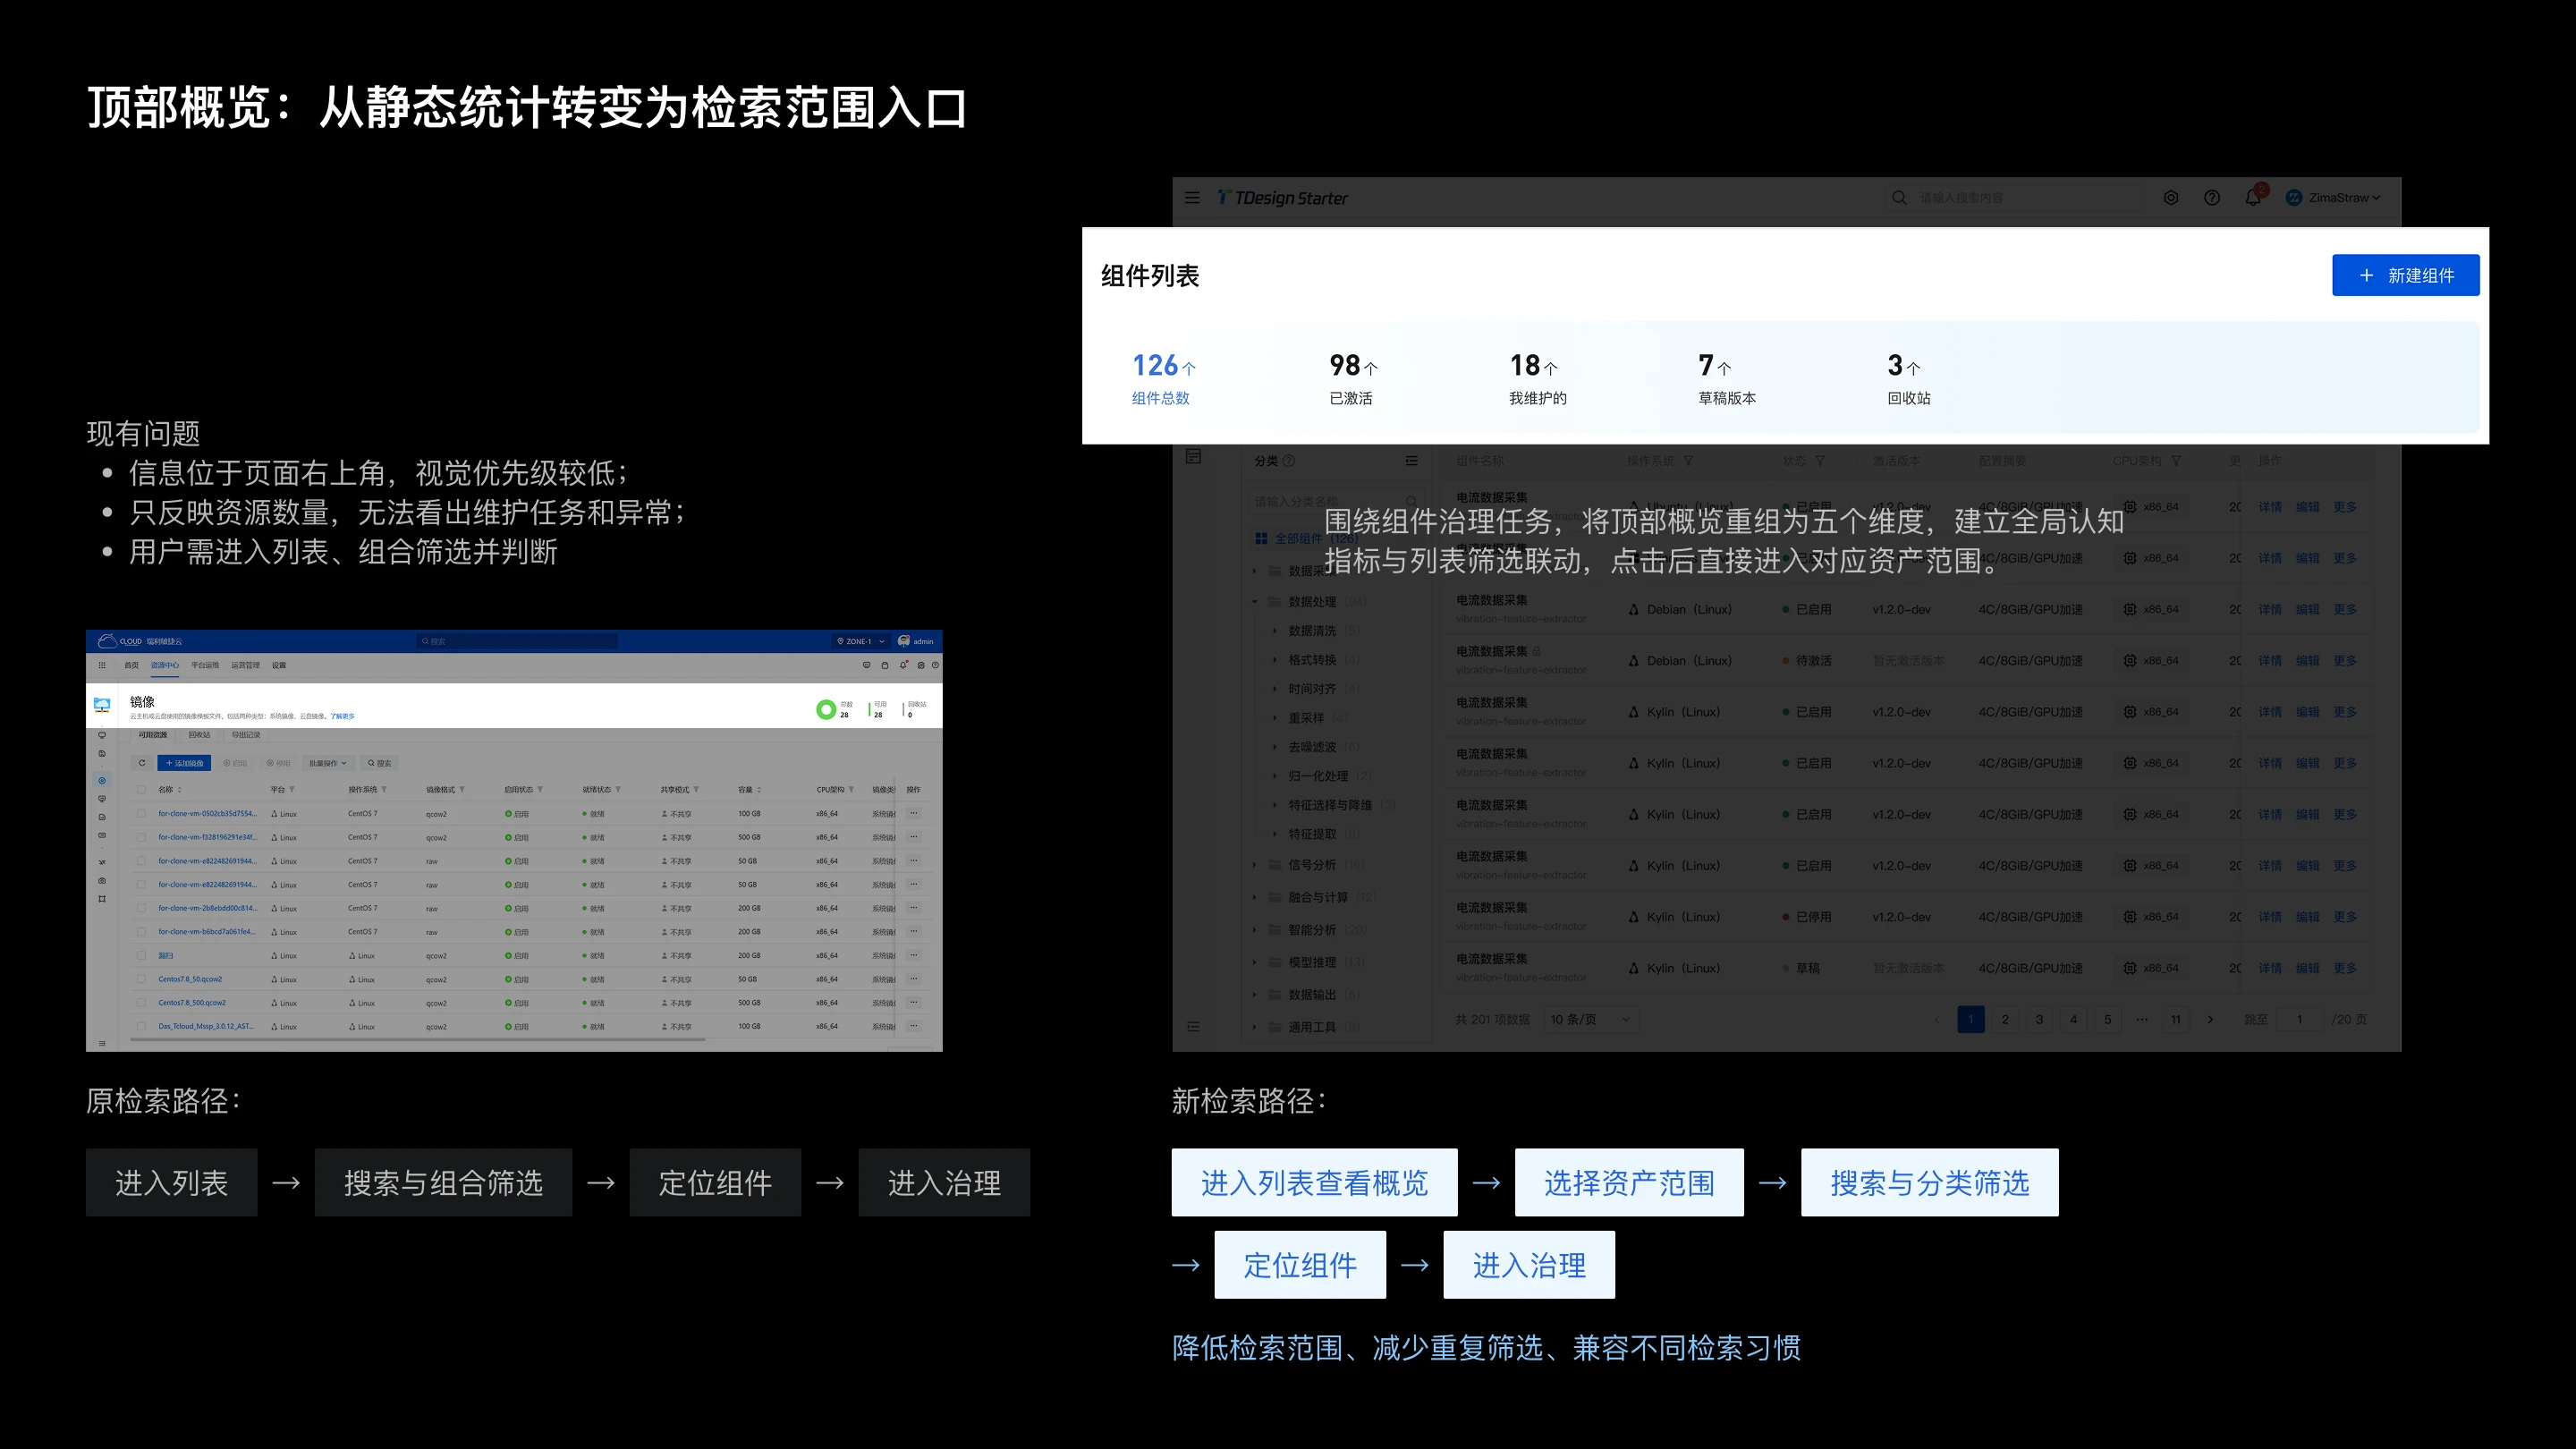Go to page 3 in pagination
This screenshot has height=1449, width=2576.
[x=2039, y=1019]
